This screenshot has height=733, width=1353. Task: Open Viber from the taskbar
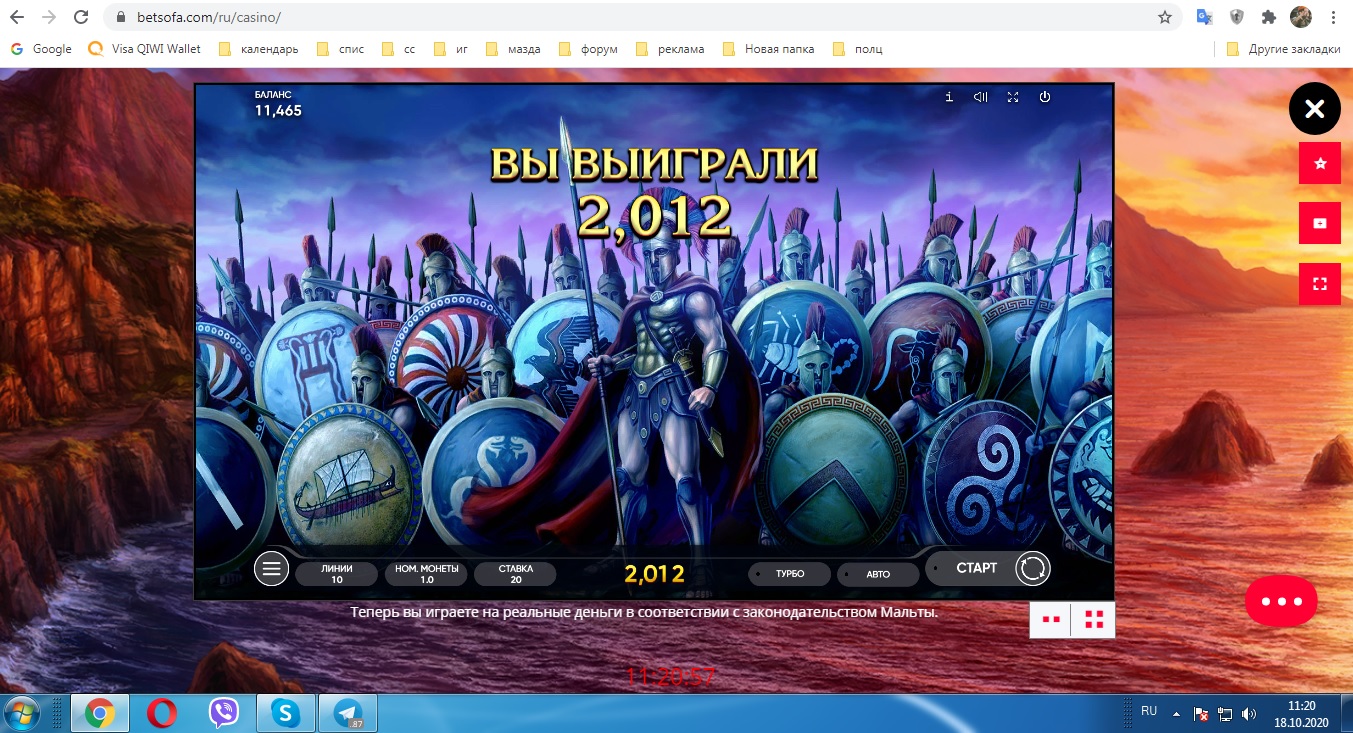tap(224, 713)
